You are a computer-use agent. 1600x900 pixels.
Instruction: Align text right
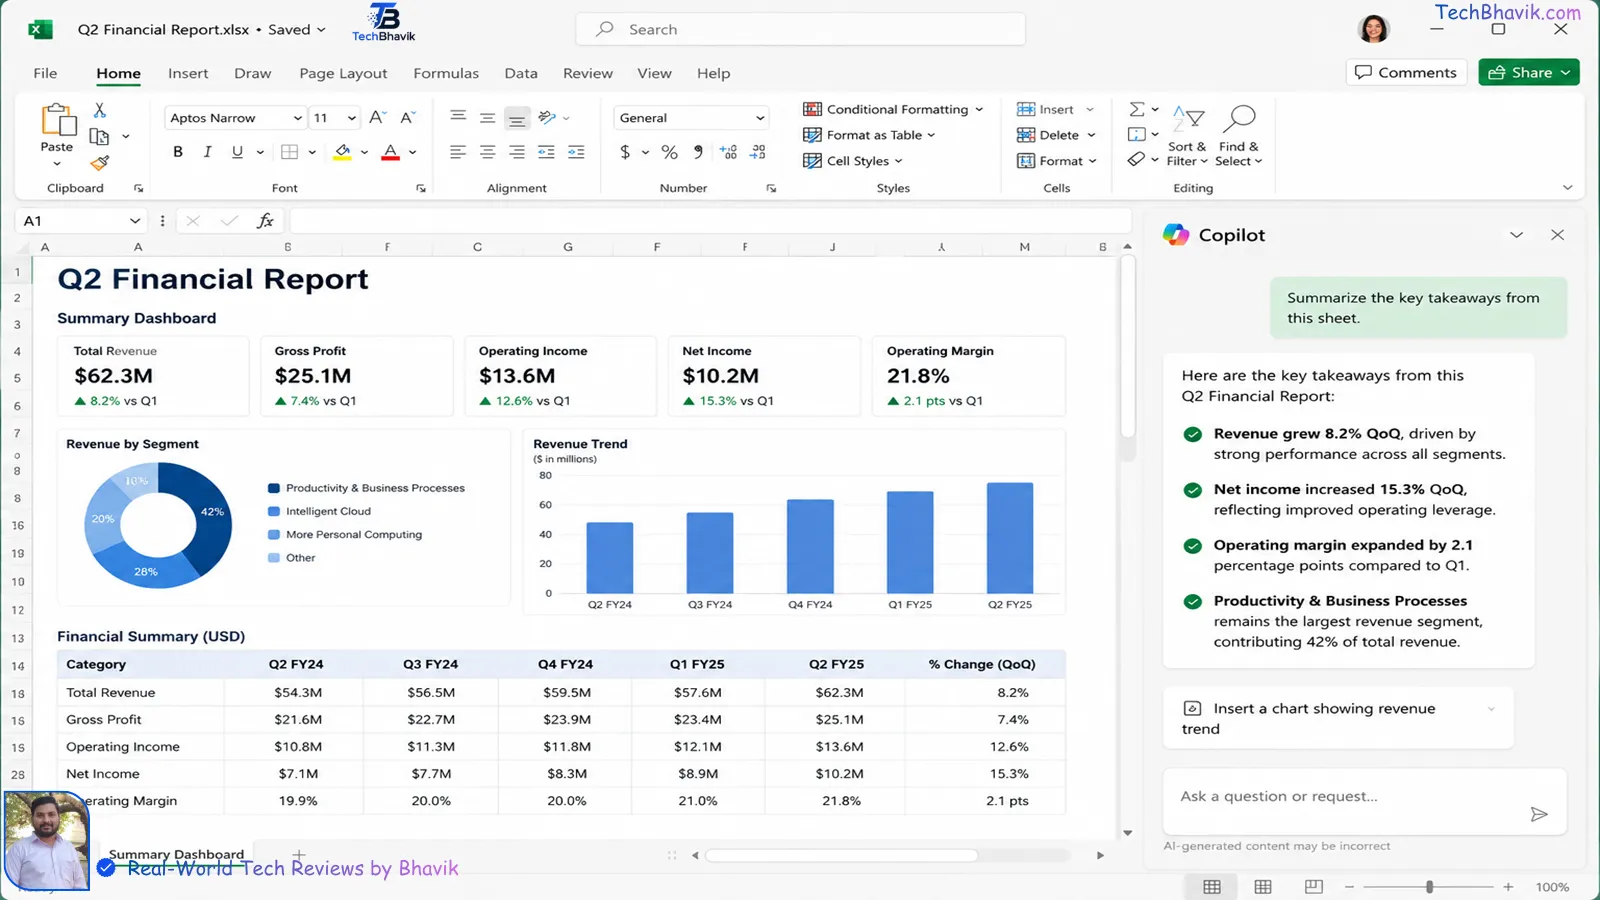pos(517,152)
